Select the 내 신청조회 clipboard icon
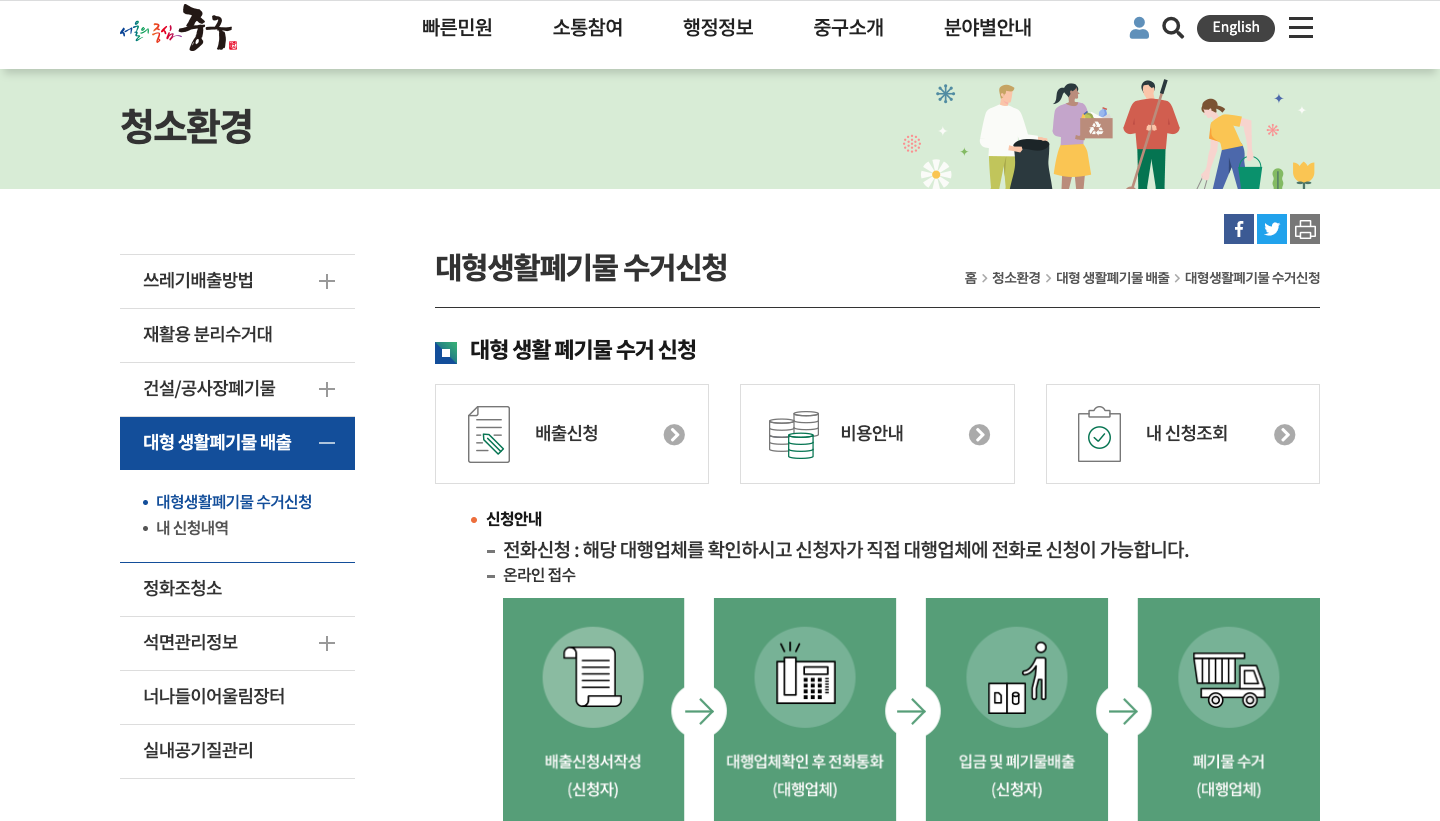 click(1100, 433)
